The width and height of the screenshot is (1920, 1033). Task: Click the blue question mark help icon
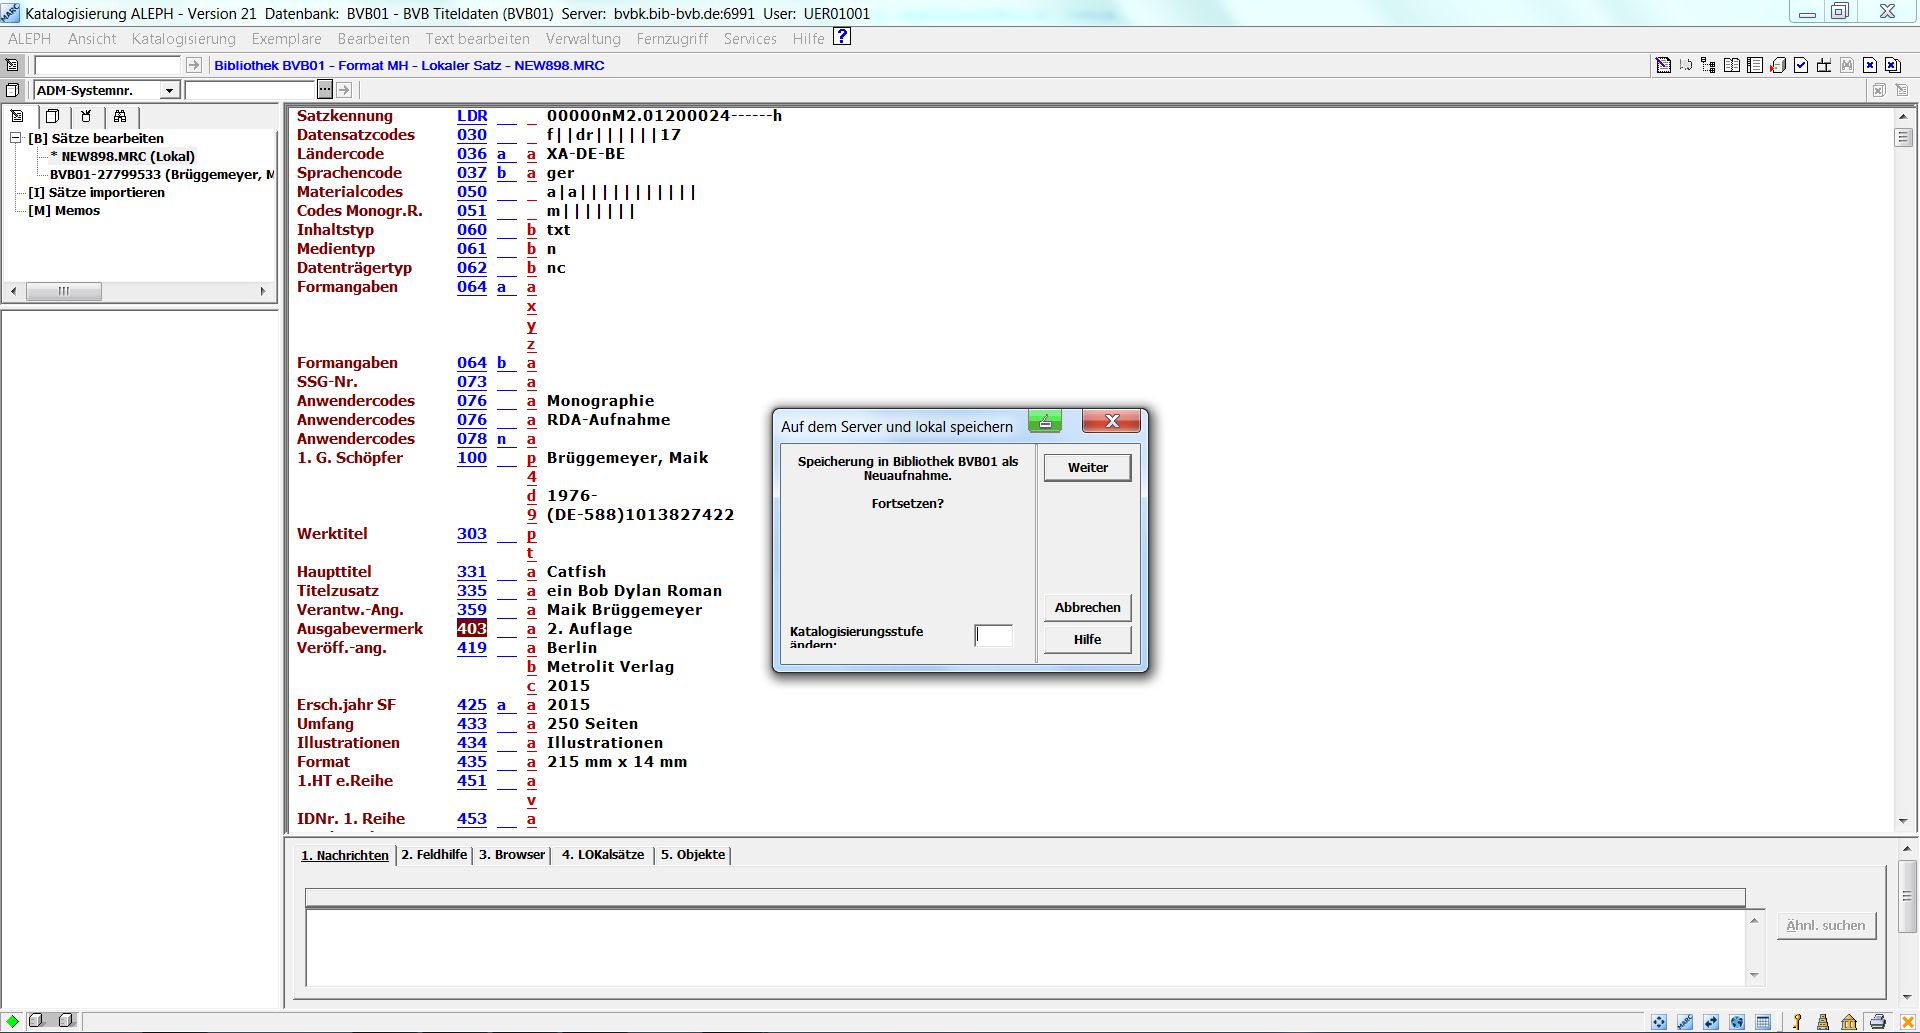[842, 37]
